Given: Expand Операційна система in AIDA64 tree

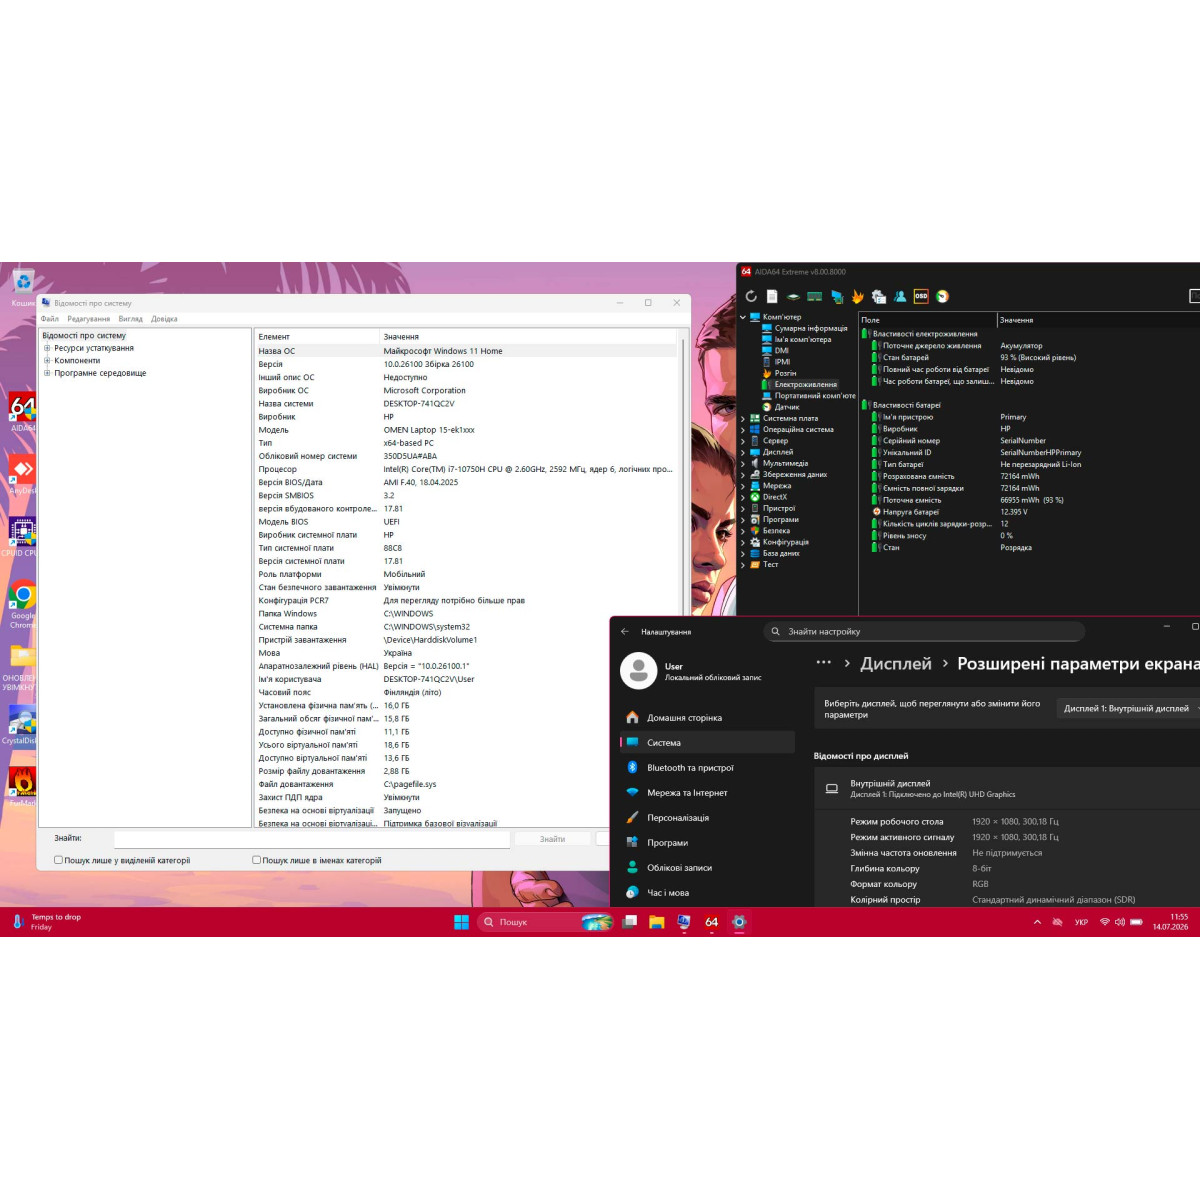Looking at the screenshot, I should click(x=743, y=429).
